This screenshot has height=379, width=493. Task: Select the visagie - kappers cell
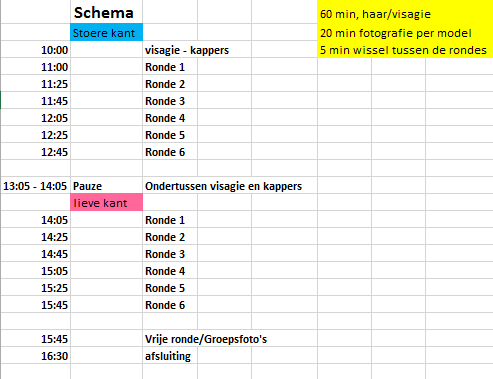tap(170, 50)
